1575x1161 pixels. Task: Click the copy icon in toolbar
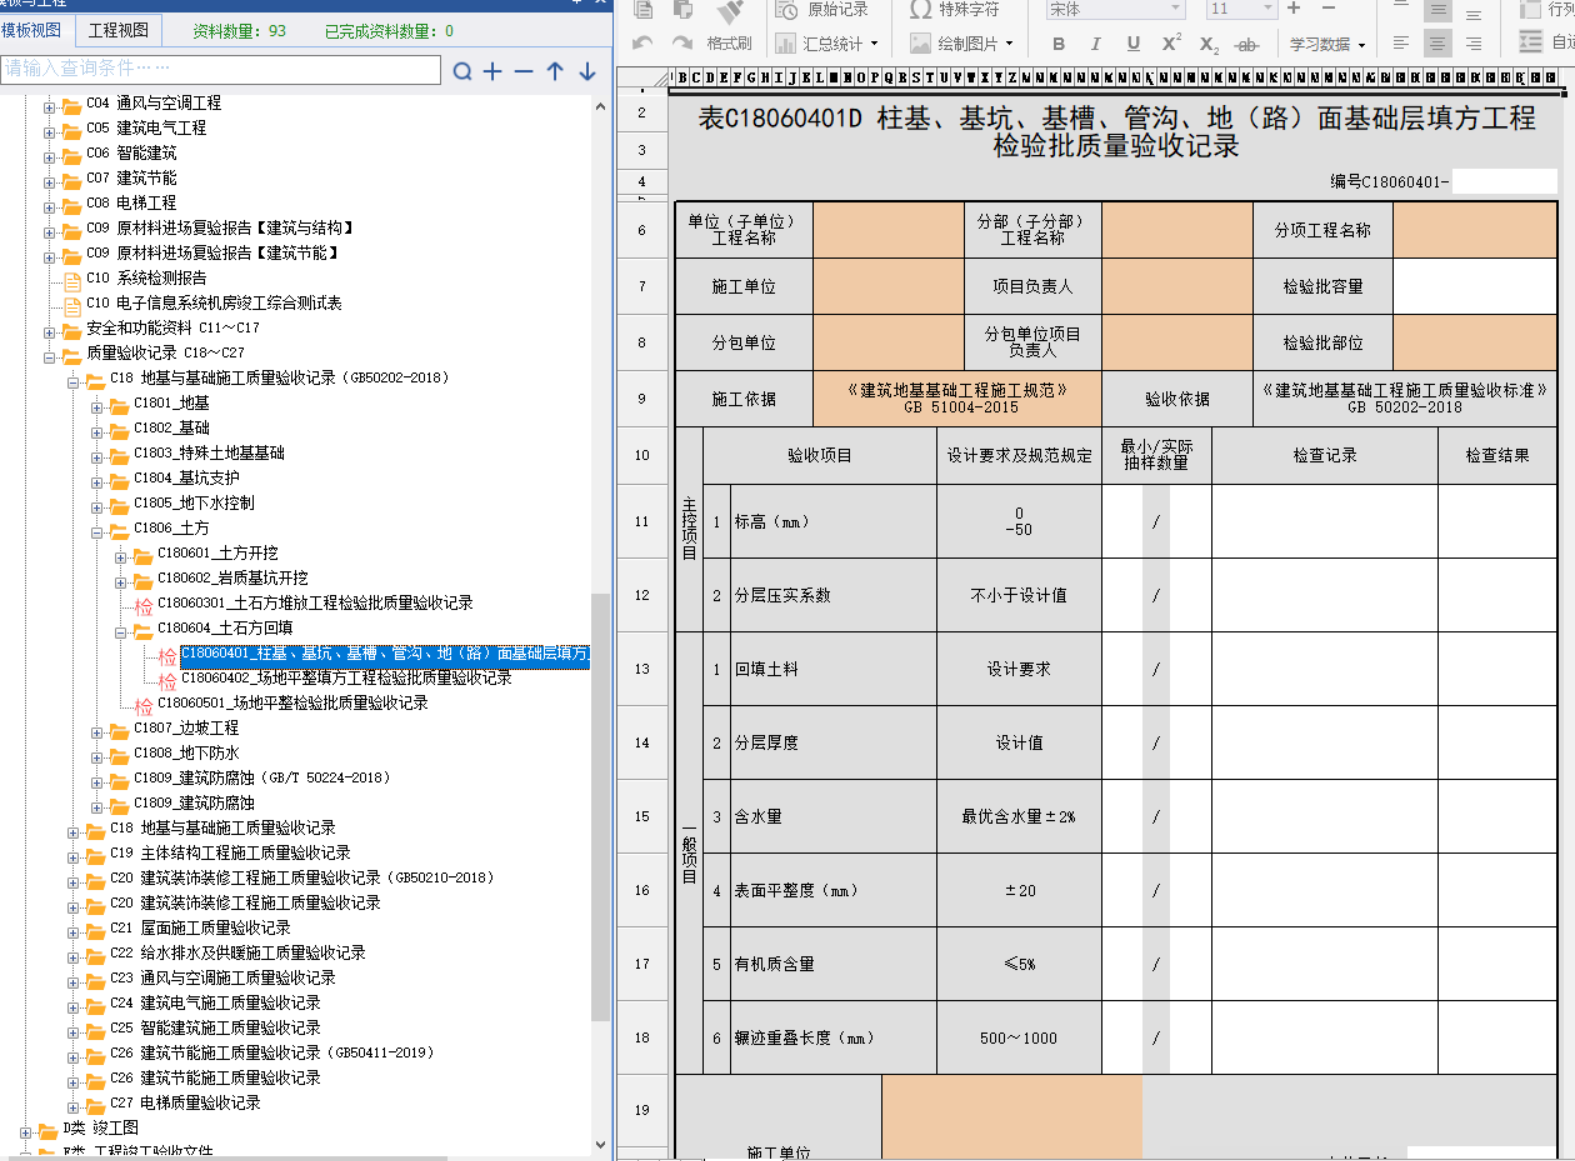coord(643,9)
